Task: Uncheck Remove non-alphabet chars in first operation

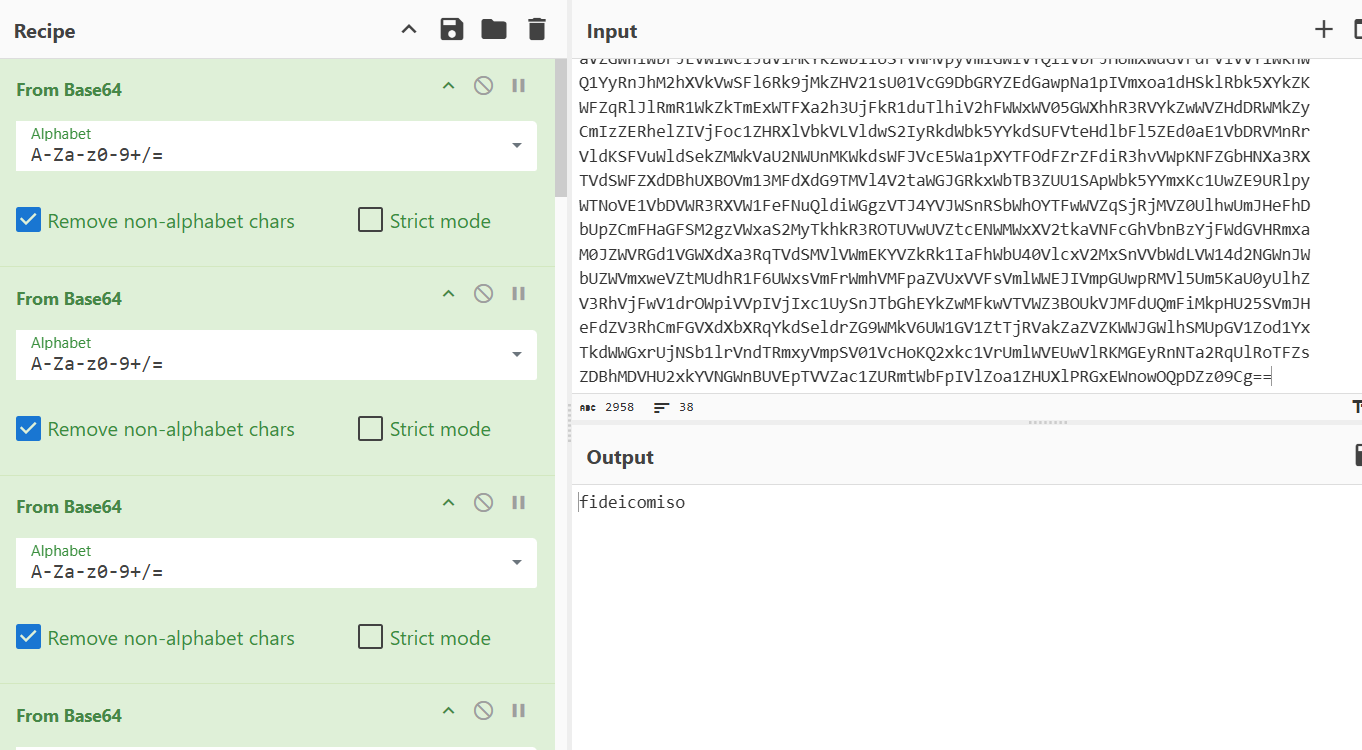Action: (29, 221)
